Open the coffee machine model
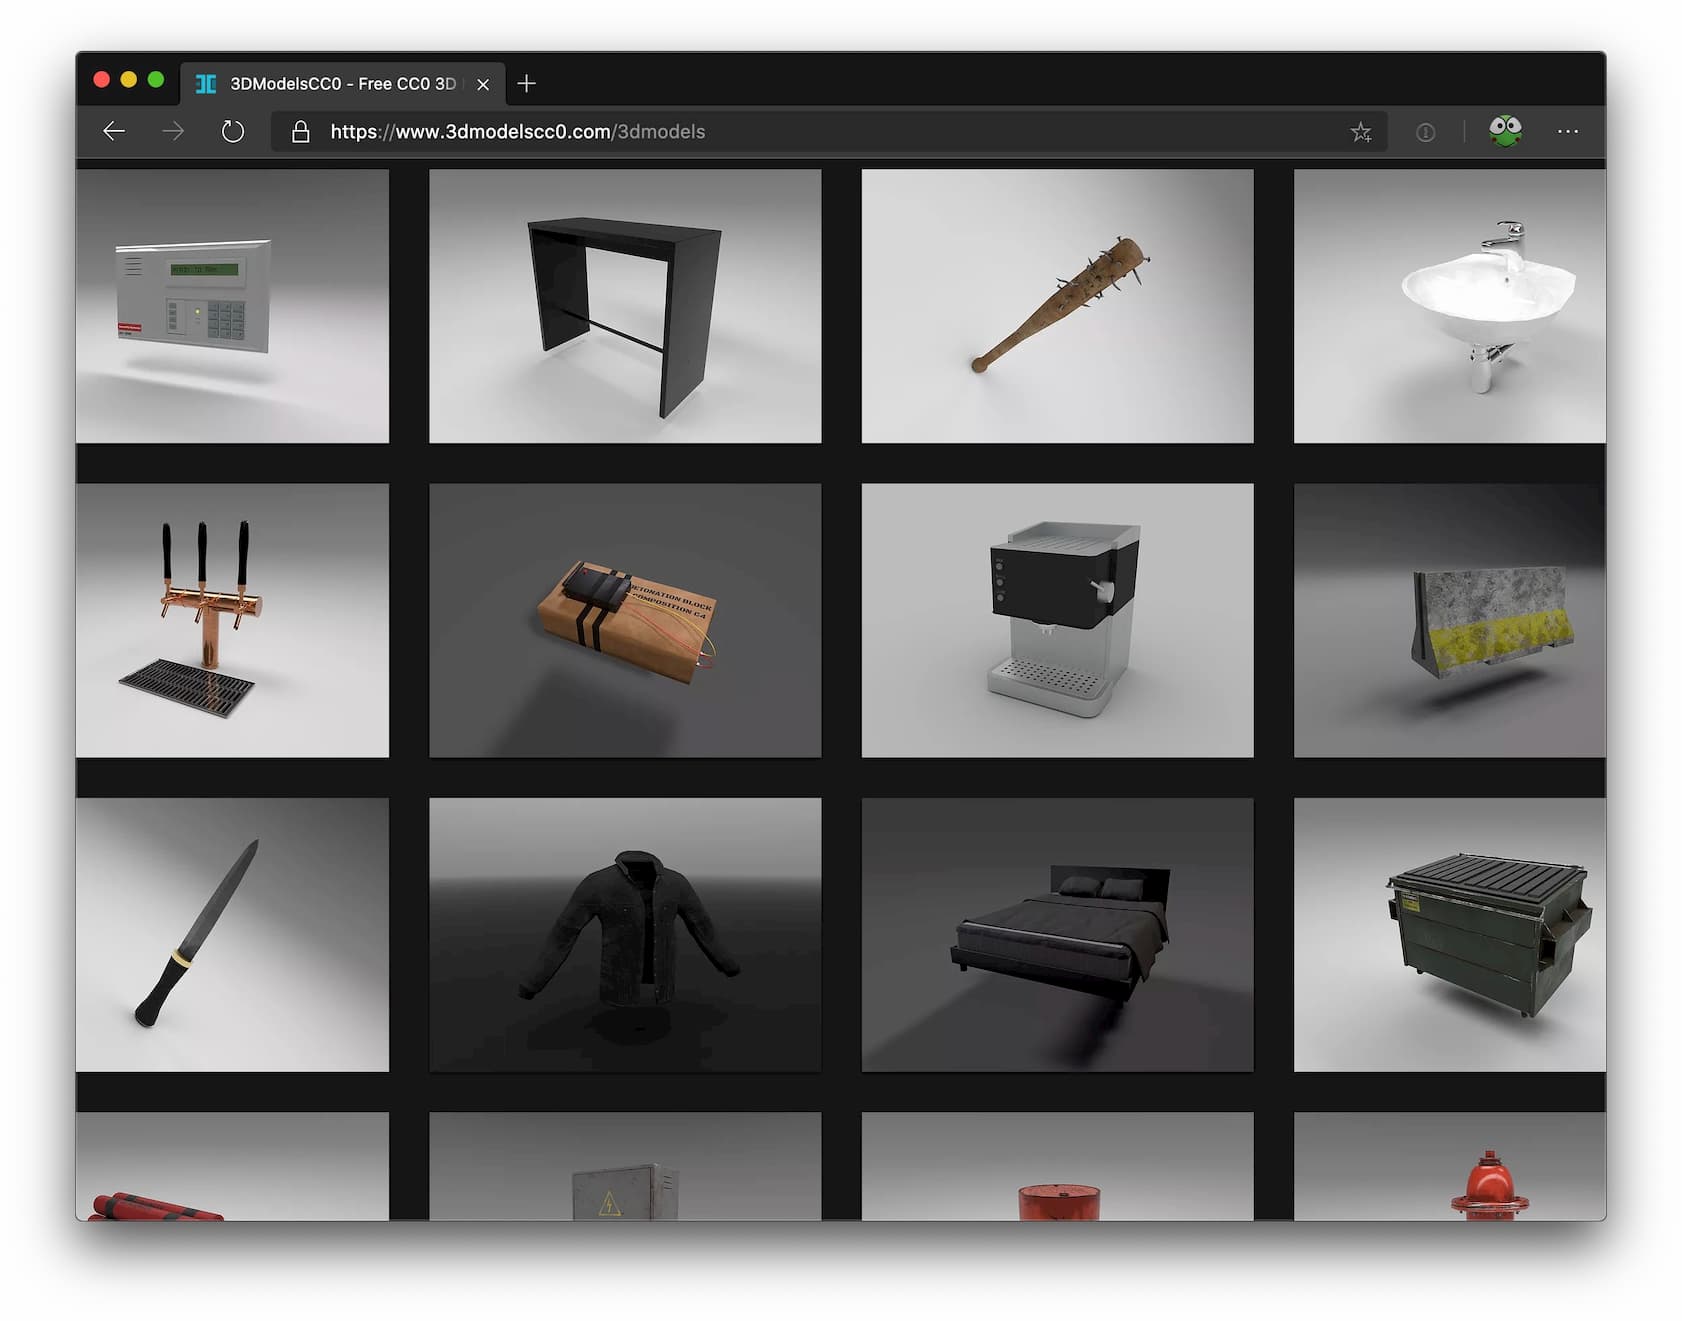This screenshot has width=1682, height=1321. (1057, 620)
